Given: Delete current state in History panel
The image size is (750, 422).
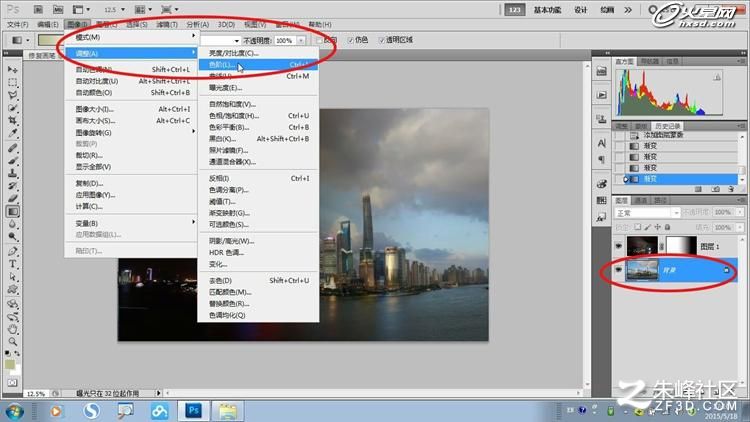Looking at the screenshot, I should click(731, 189).
